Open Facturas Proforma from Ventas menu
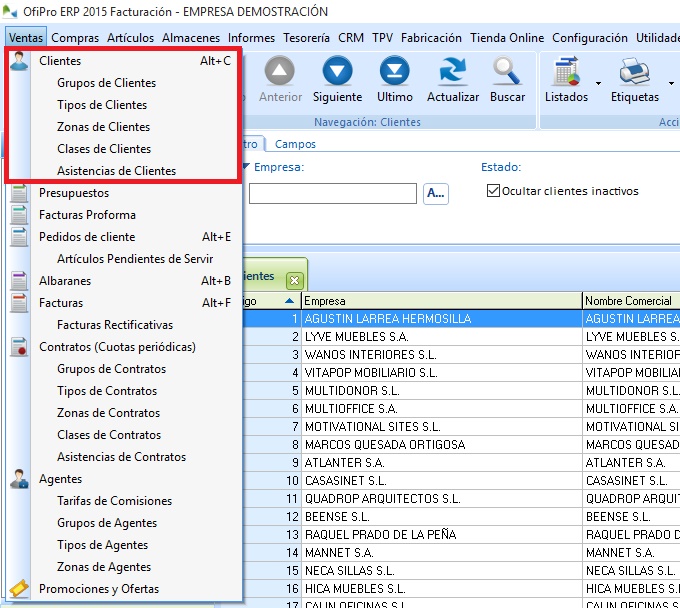The height and width of the screenshot is (608, 680). point(87,215)
